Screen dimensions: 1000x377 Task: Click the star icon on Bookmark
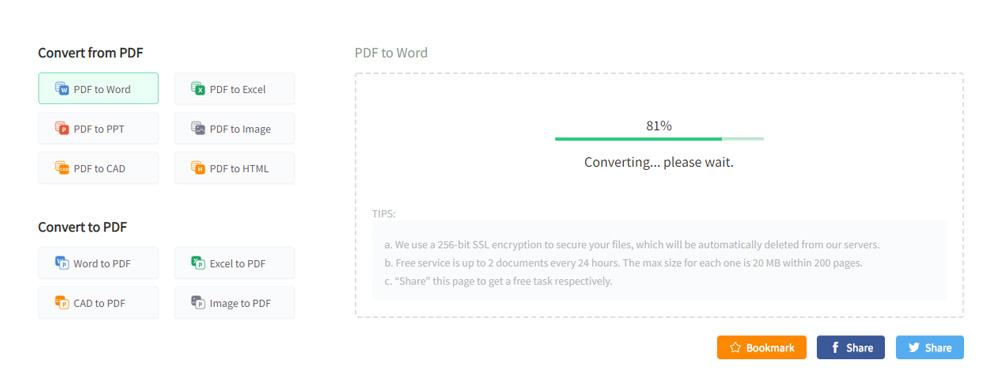[735, 348]
